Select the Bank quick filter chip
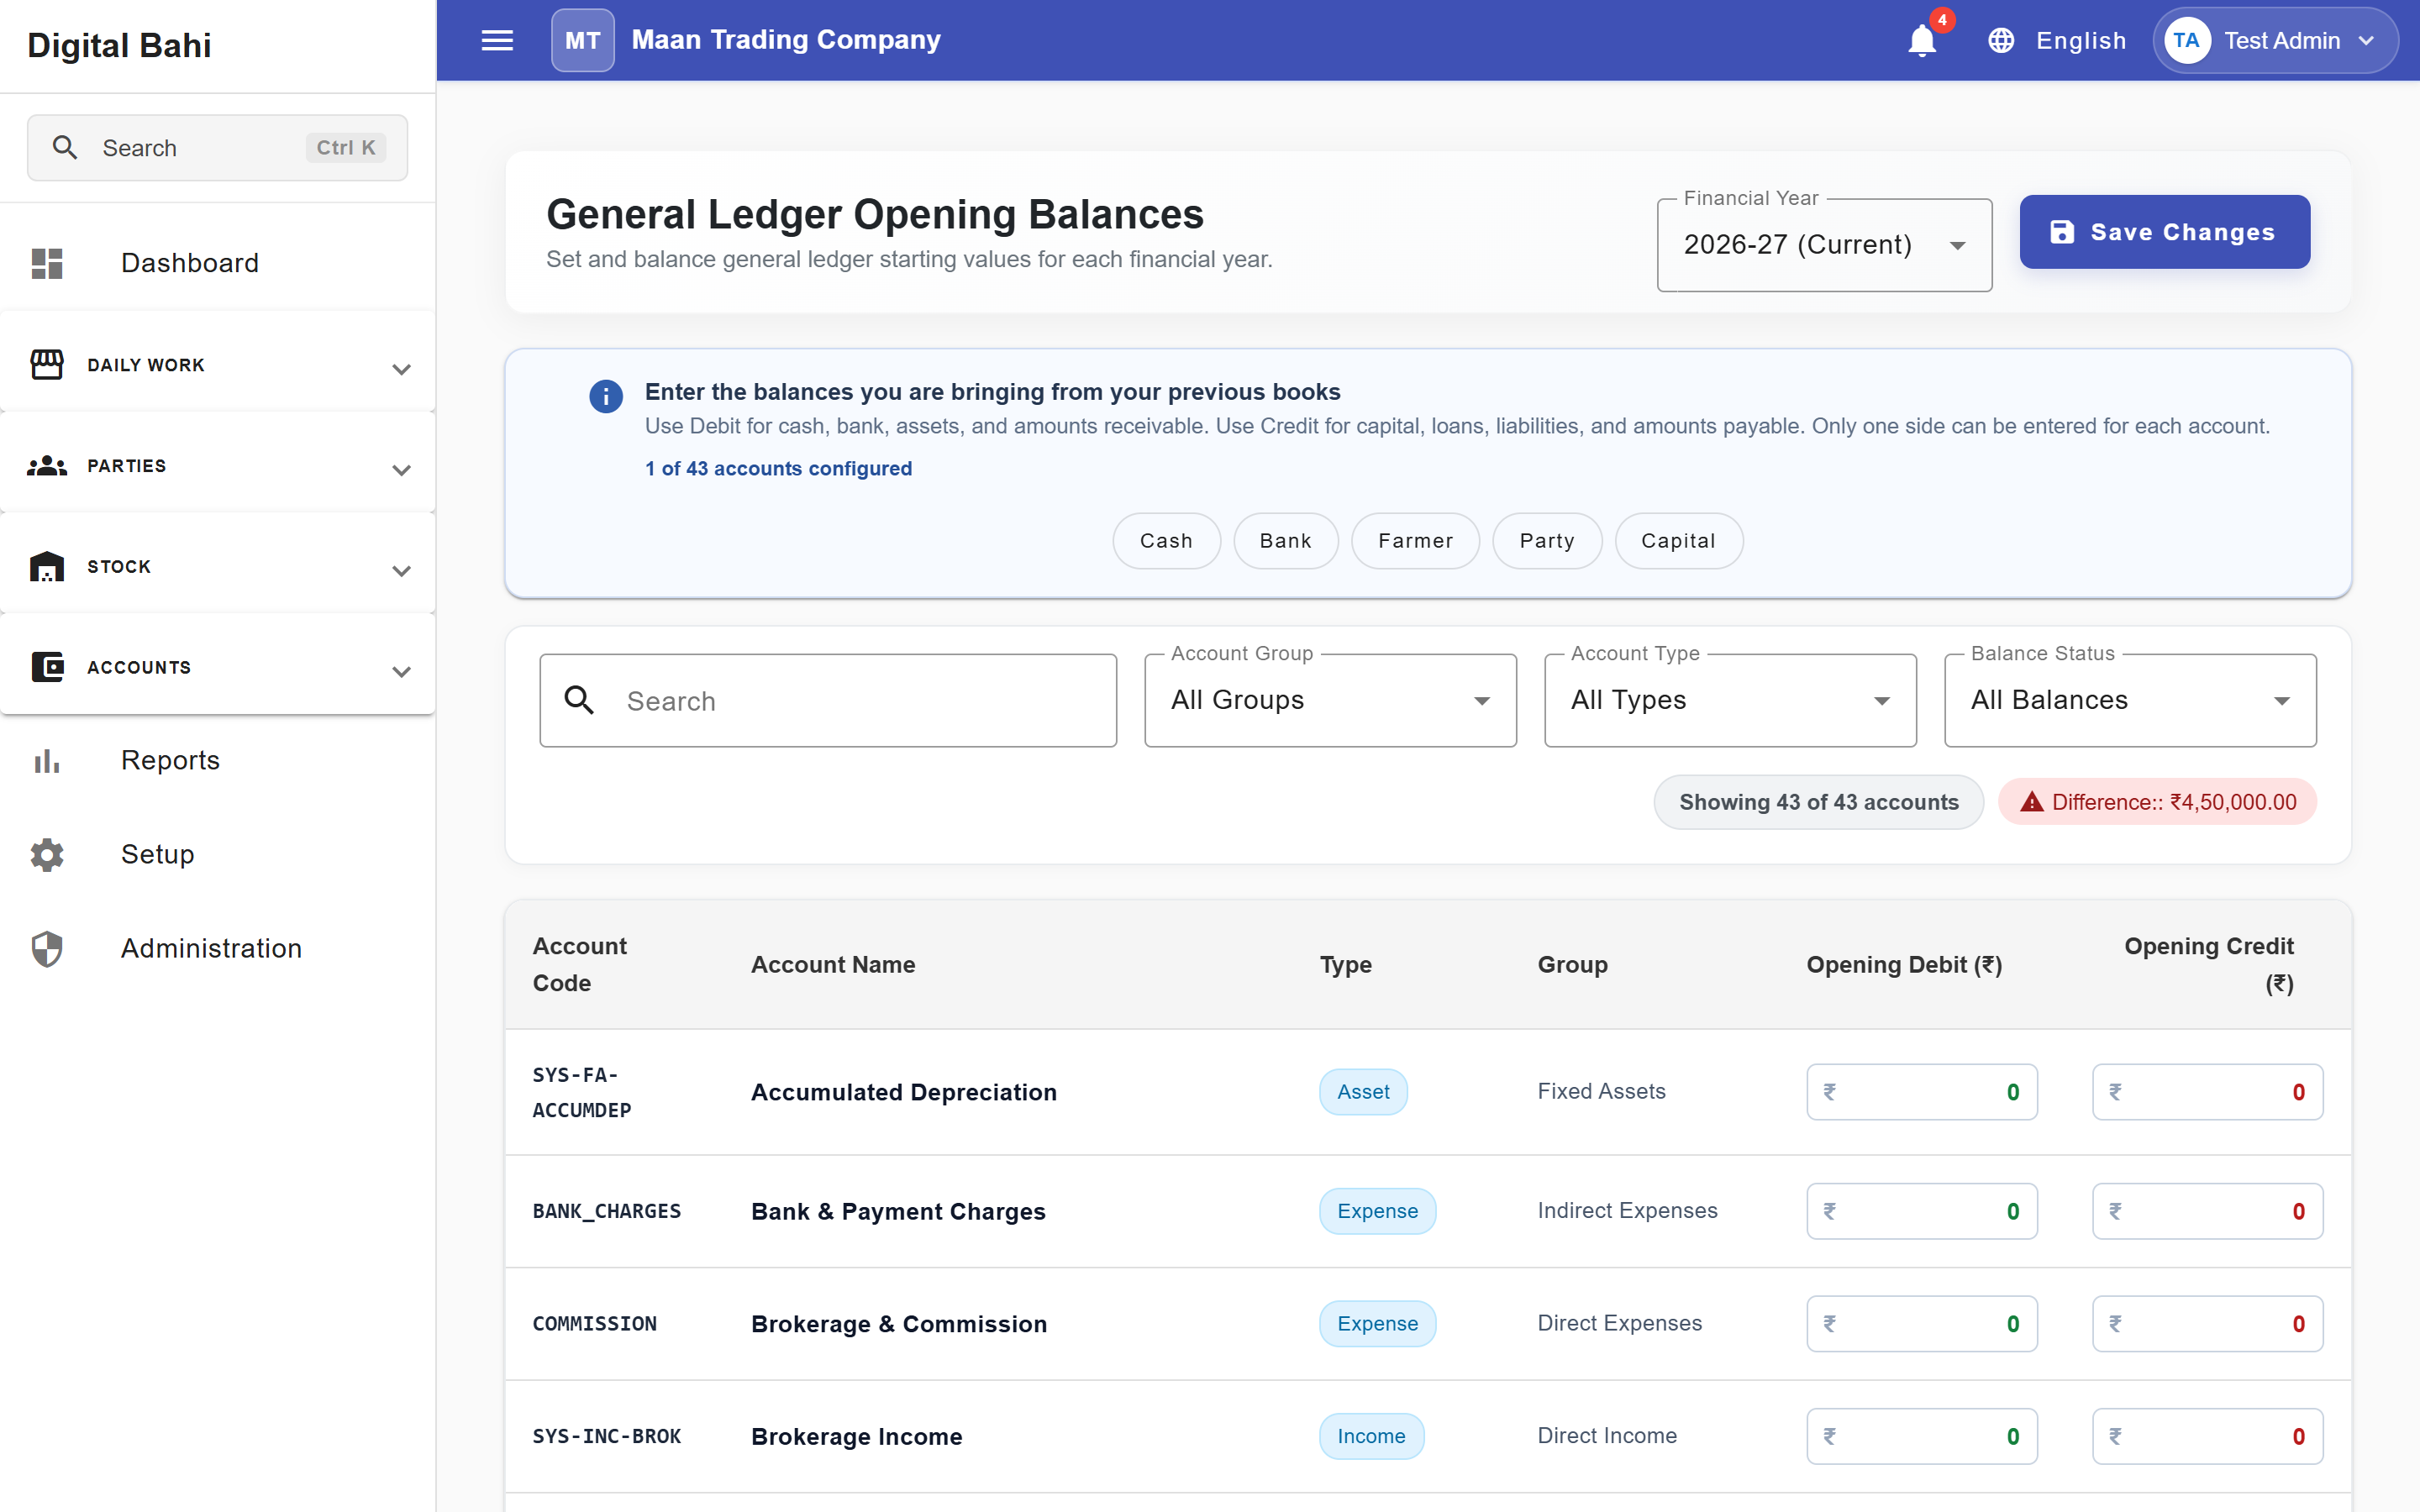The width and height of the screenshot is (2420, 1512). pyautogui.click(x=1285, y=541)
